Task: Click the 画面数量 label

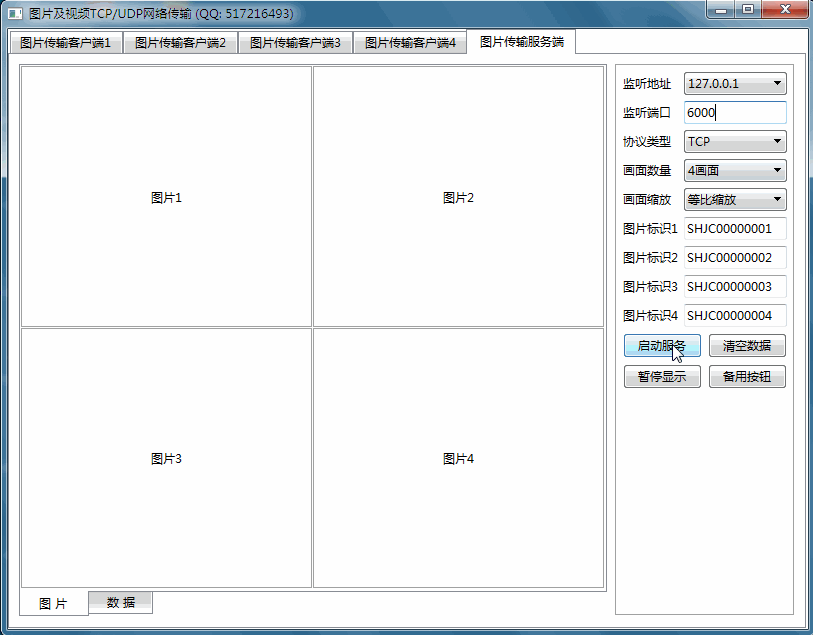Action: click(x=647, y=171)
